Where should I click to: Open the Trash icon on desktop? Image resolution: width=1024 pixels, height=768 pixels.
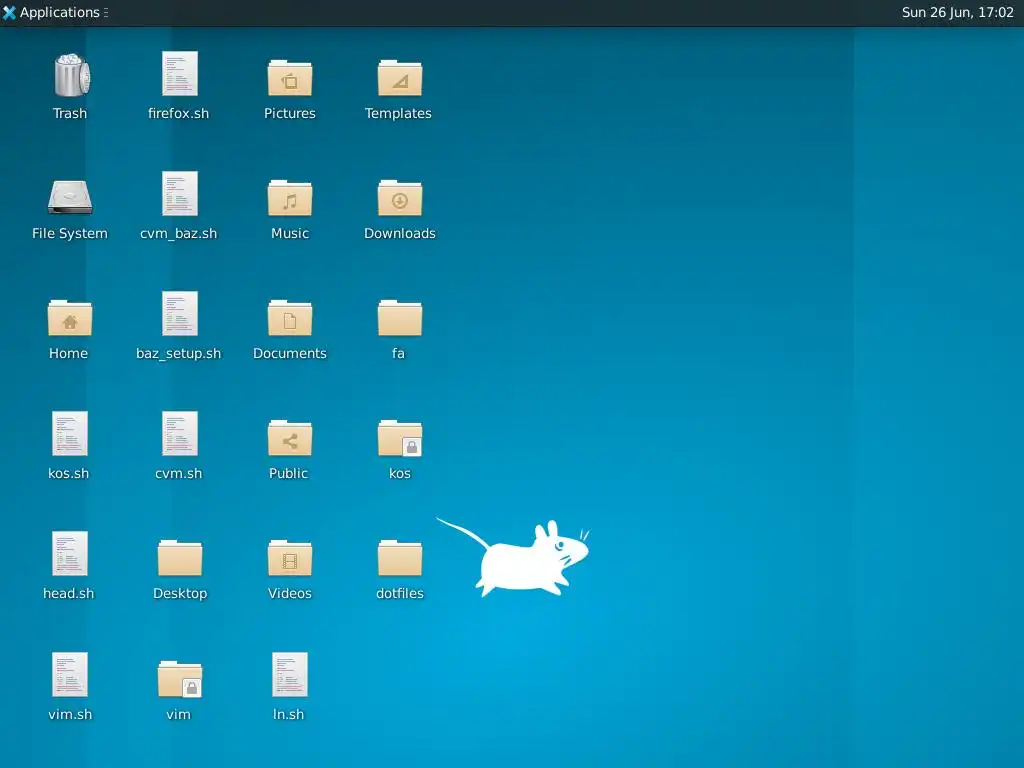[71, 75]
